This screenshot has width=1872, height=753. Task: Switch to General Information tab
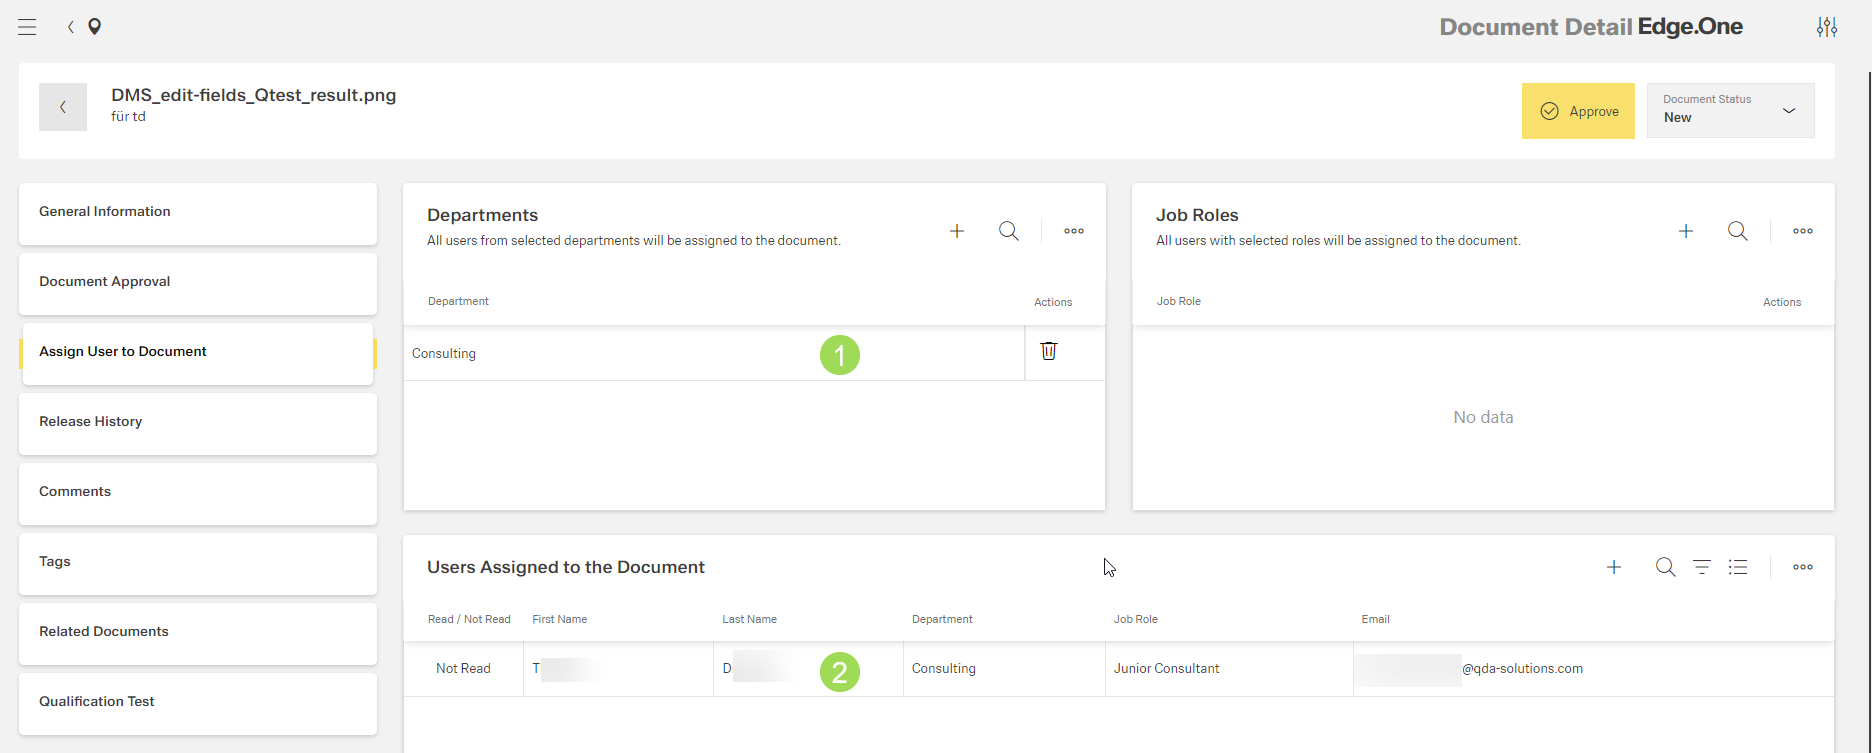197,212
